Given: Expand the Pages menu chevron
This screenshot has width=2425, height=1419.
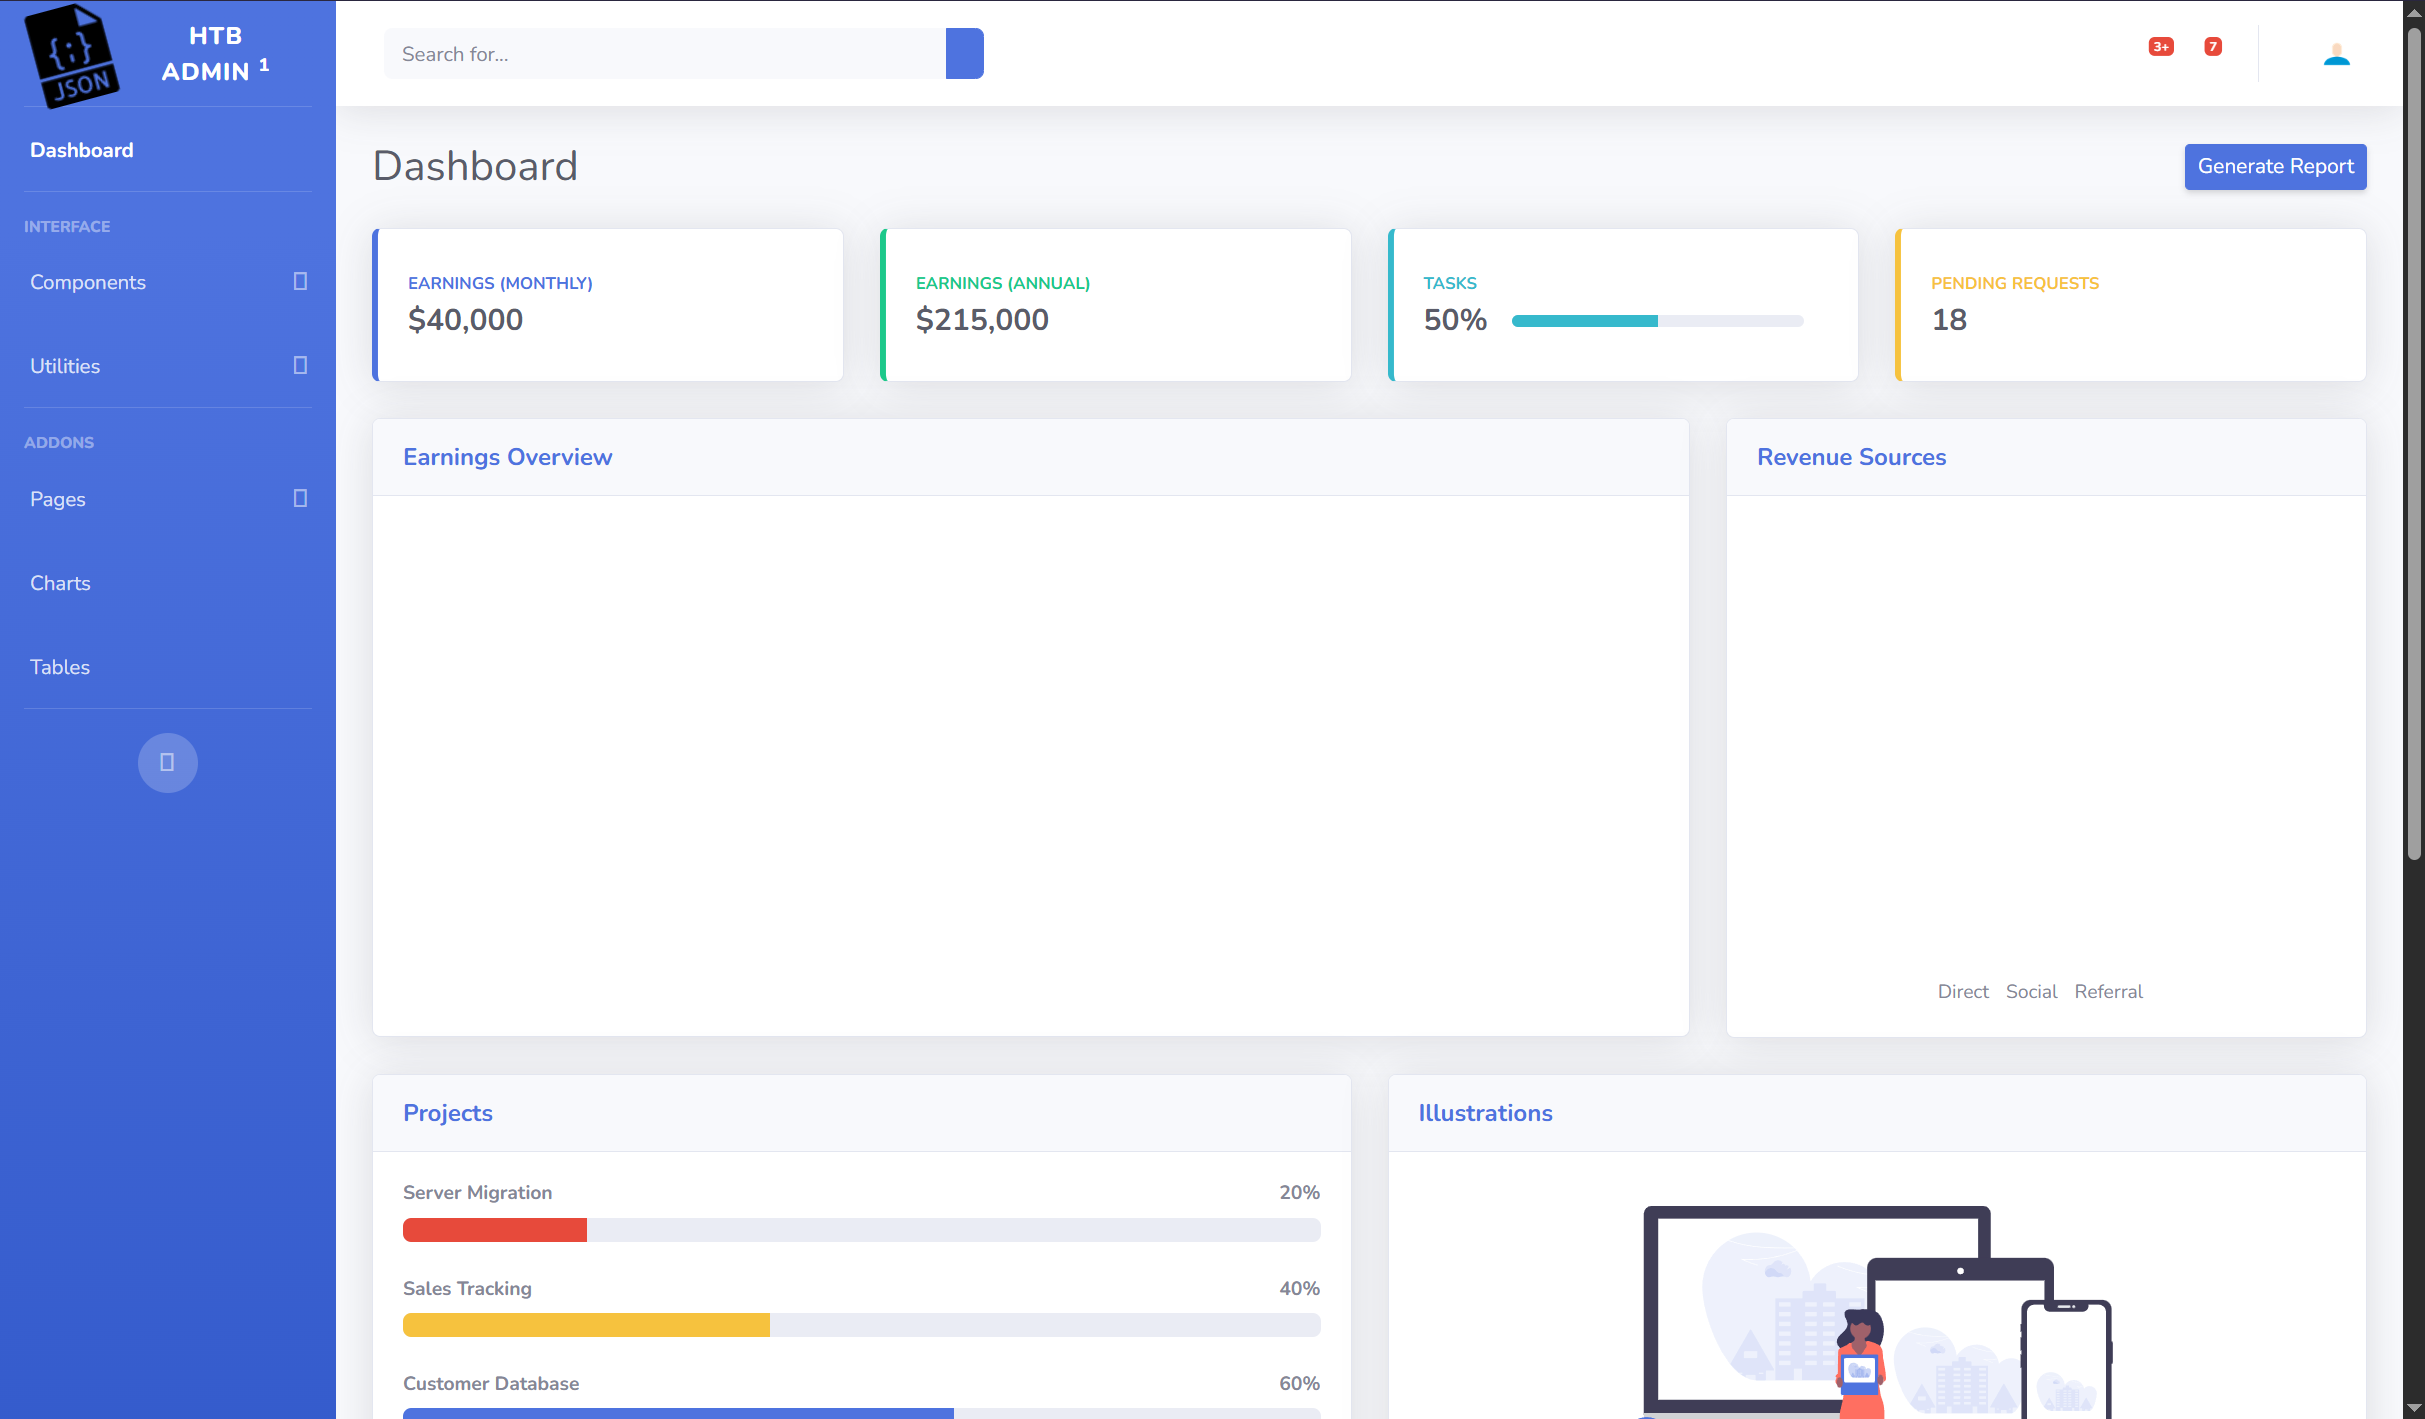Looking at the screenshot, I should [x=299, y=499].
